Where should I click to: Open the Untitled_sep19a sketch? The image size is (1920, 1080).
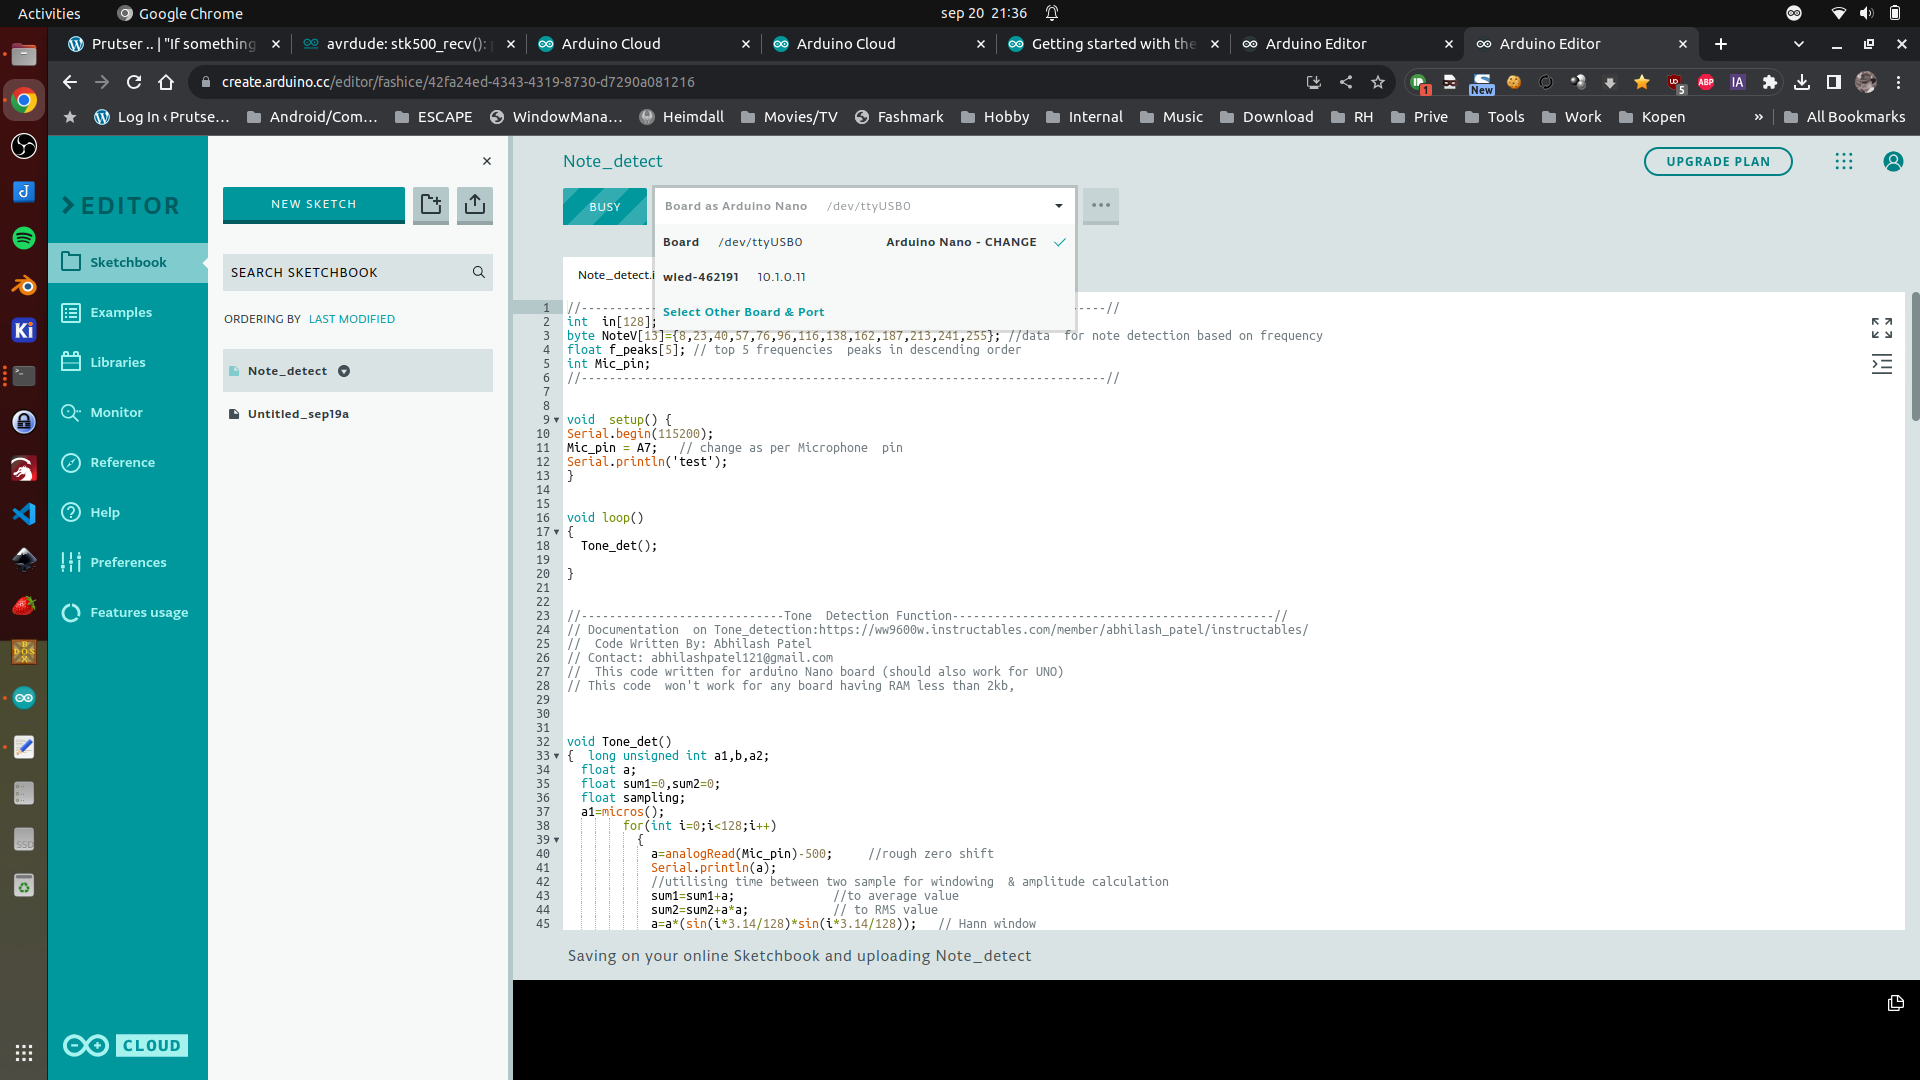tap(298, 414)
